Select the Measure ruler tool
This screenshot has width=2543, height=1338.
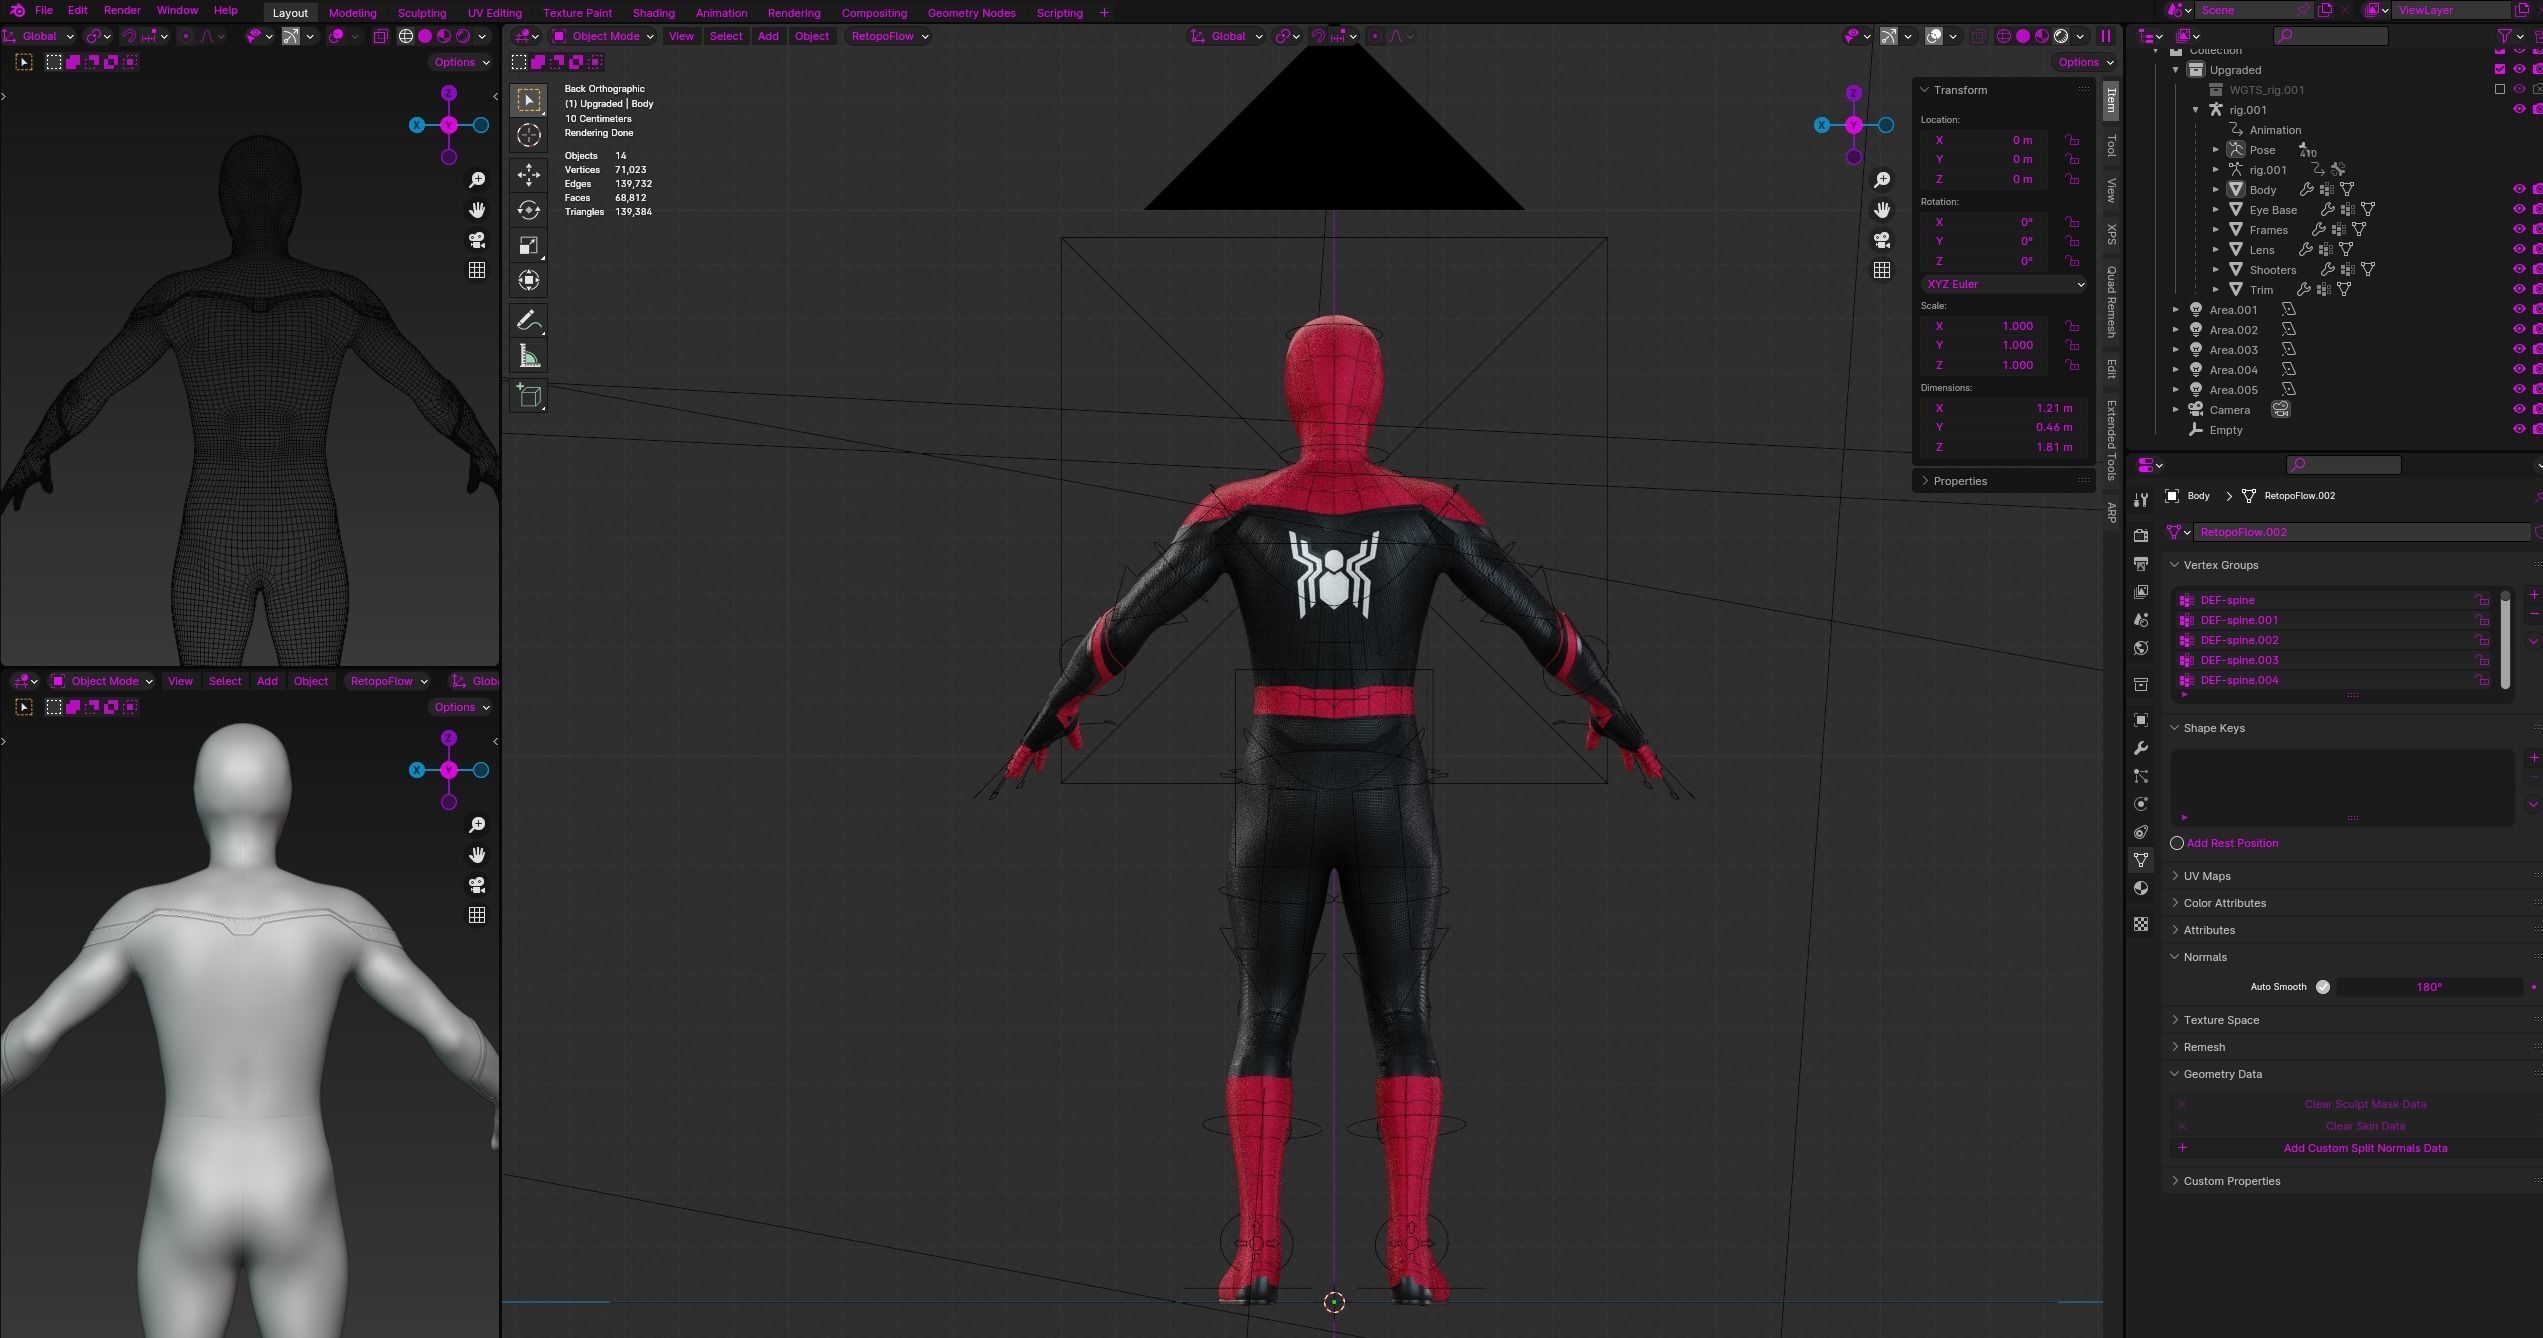pyautogui.click(x=529, y=357)
